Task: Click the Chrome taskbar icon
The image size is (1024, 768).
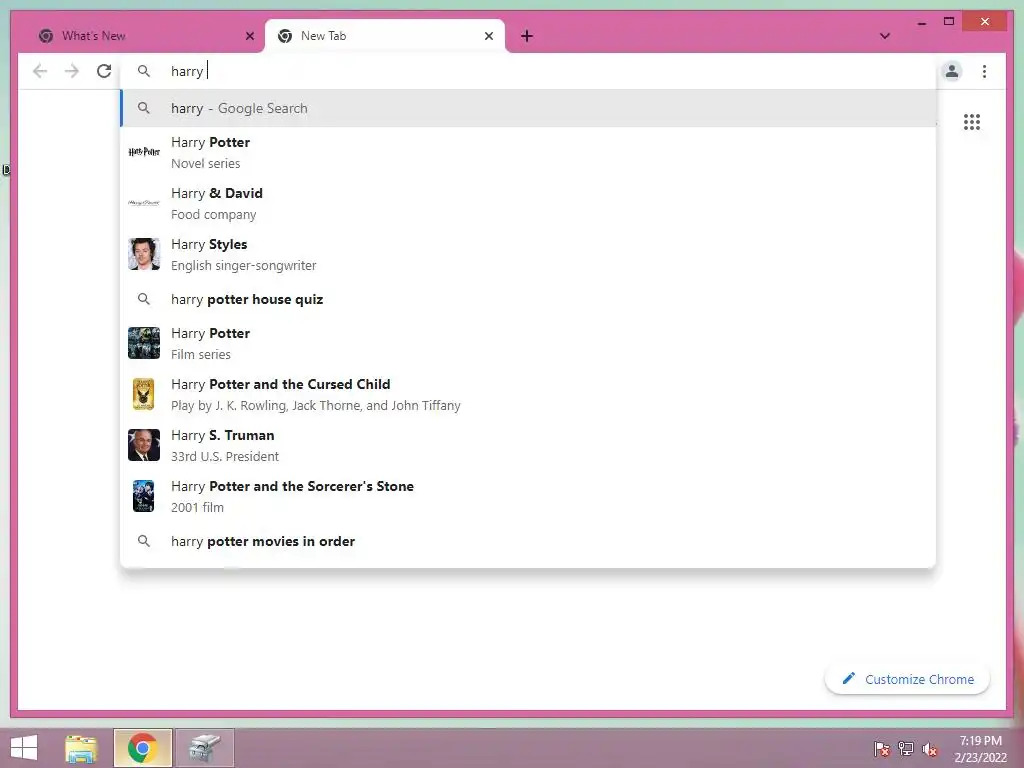Action: pos(143,748)
